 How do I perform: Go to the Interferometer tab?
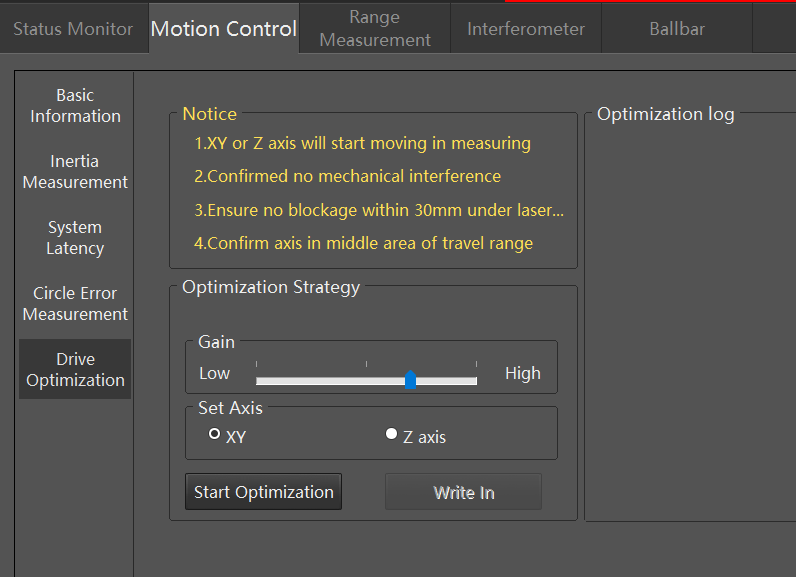click(x=525, y=28)
